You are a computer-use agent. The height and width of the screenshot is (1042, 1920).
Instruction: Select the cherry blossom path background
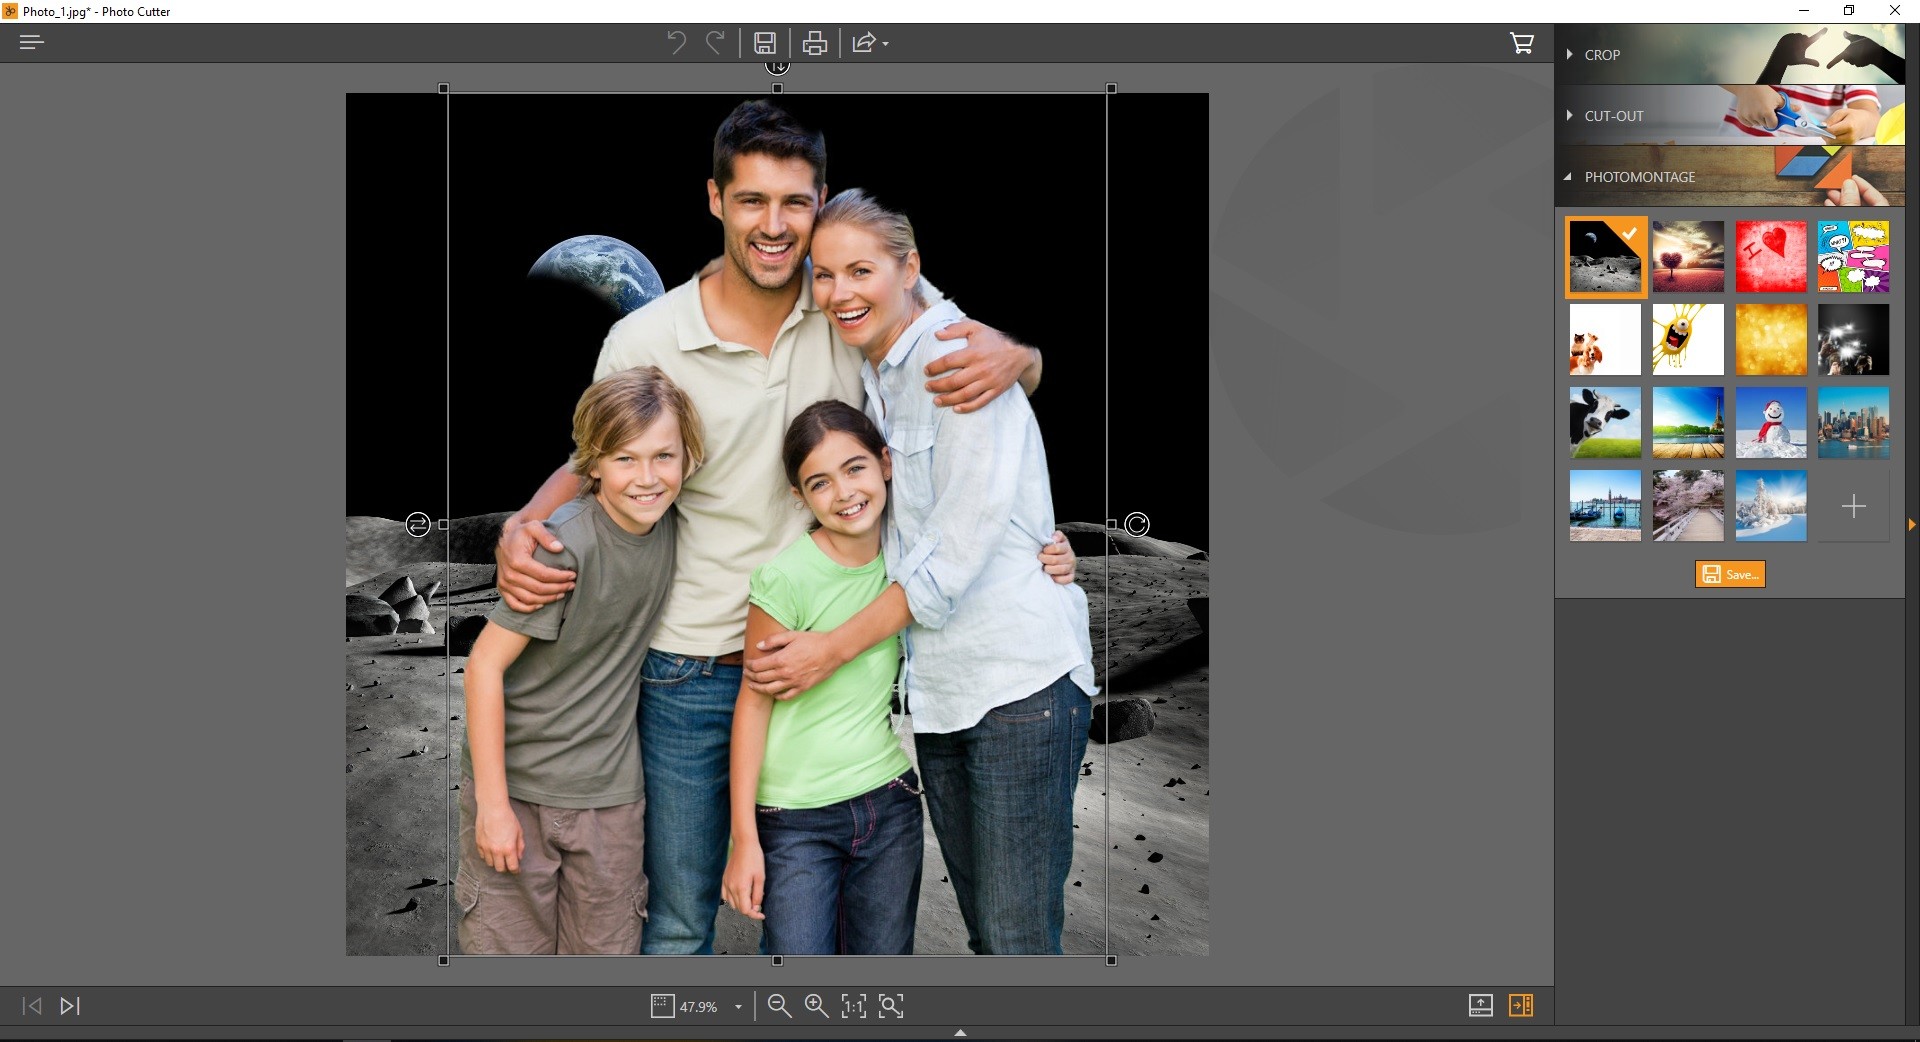(x=1688, y=506)
